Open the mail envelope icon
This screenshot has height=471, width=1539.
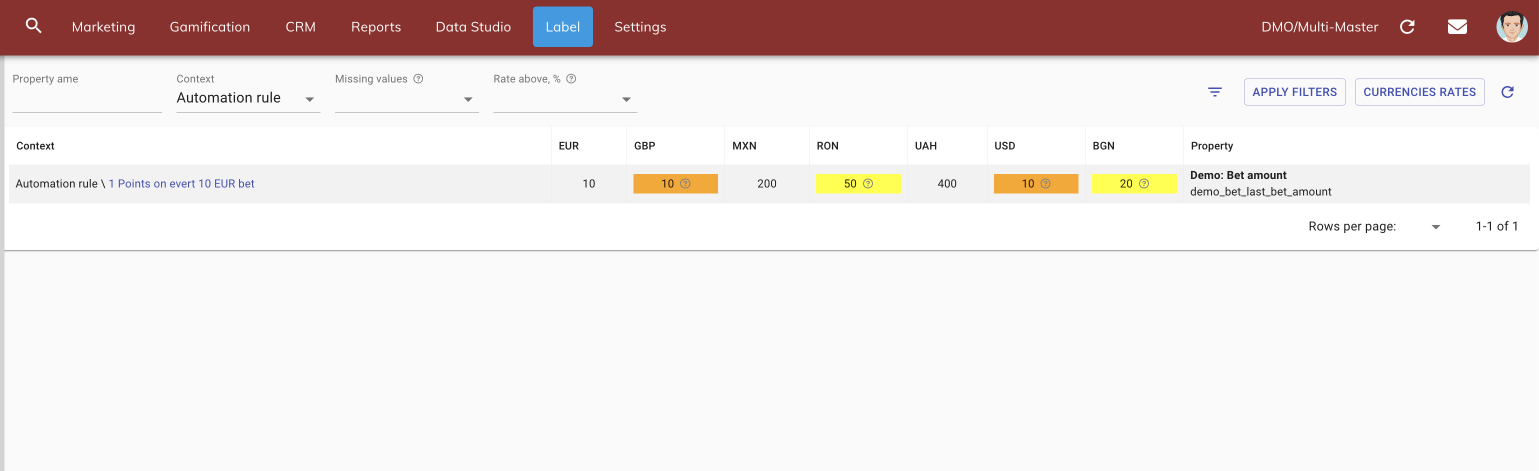tap(1457, 27)
